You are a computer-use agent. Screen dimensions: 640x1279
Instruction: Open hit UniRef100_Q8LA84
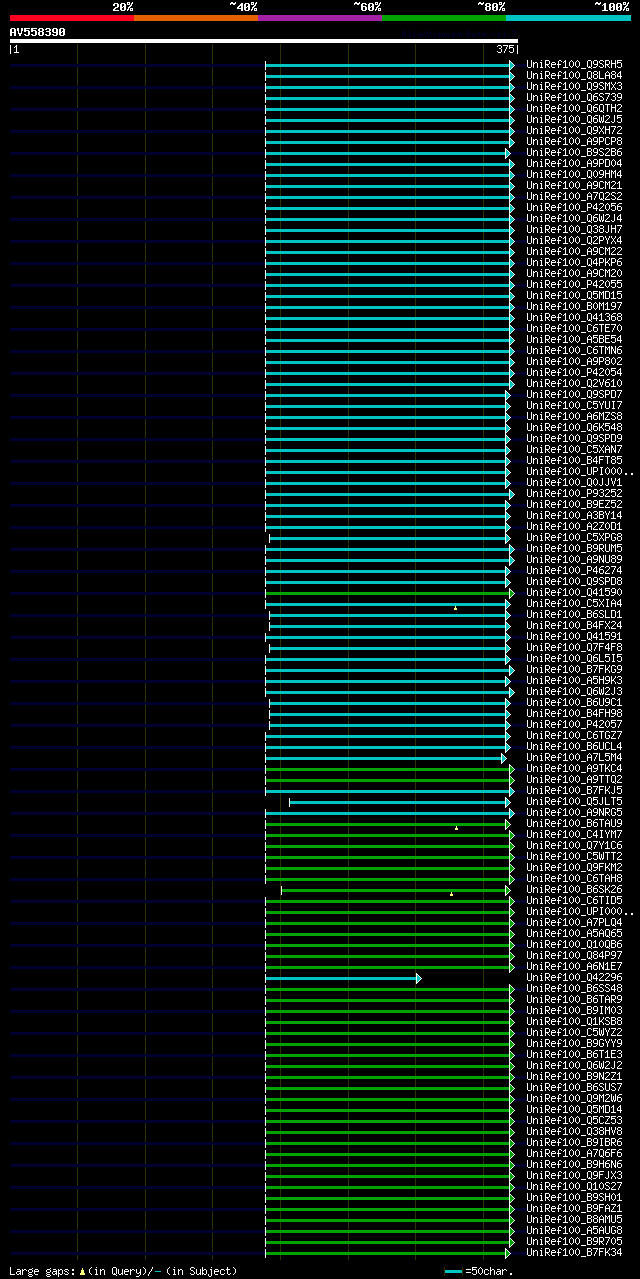pyautogui.click(x=574, y=75)
